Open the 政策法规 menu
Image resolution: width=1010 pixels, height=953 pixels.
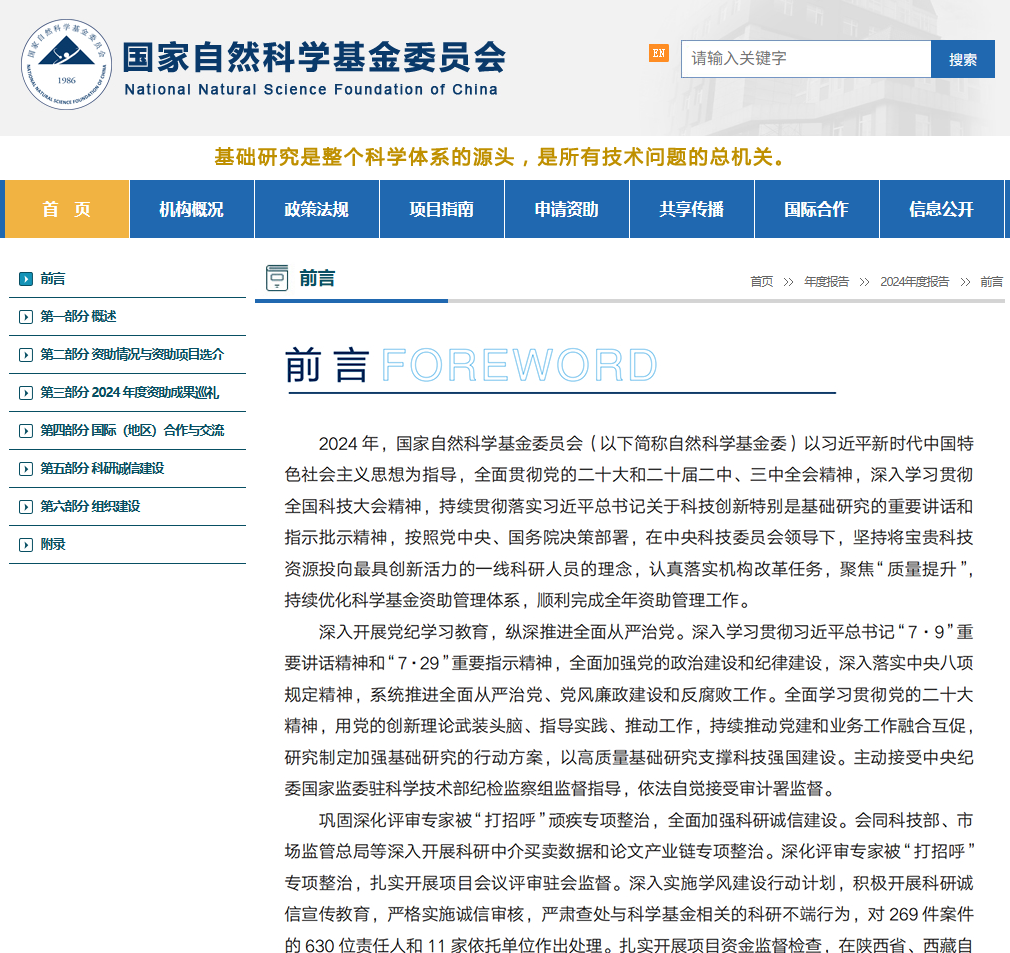click(x=316, y=208)
